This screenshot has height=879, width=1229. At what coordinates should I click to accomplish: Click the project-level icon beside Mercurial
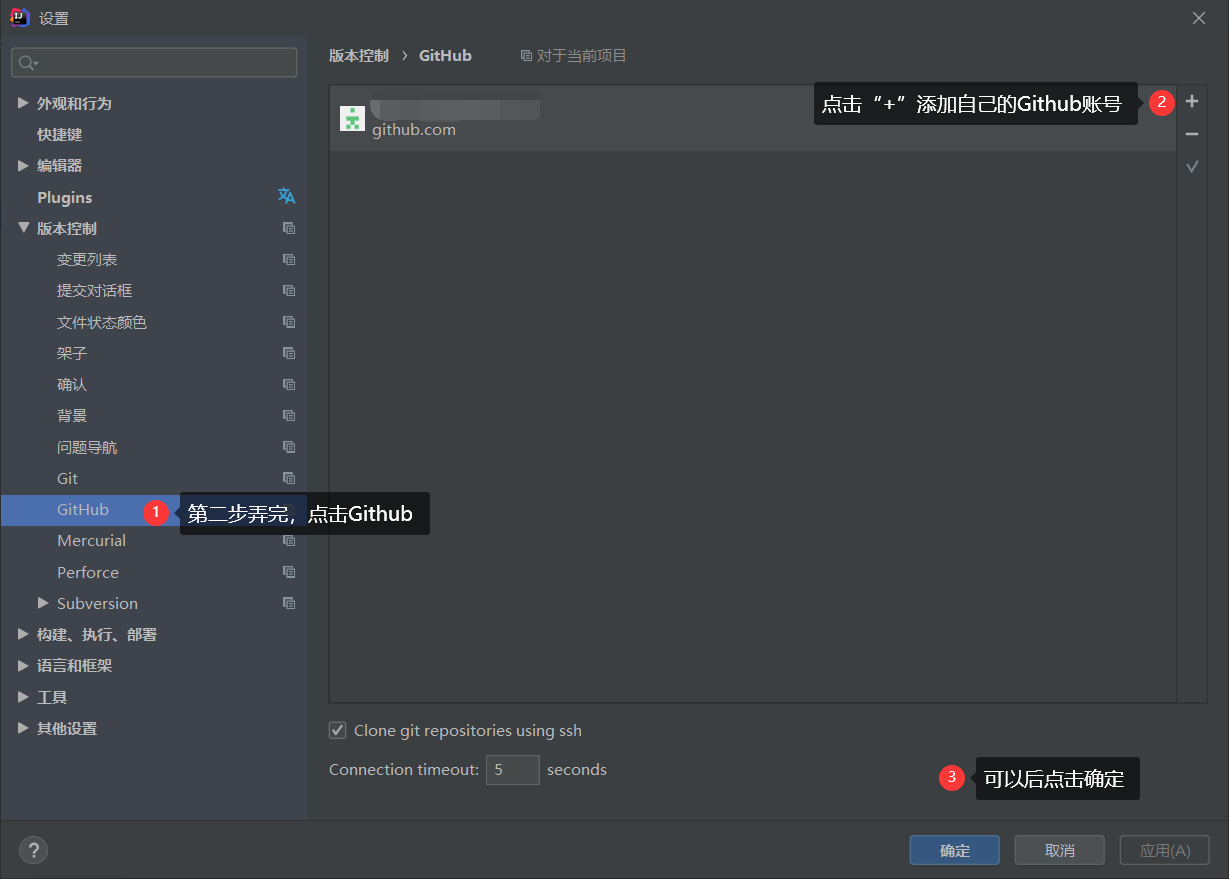pyautogui.click(x=289, y=540)
